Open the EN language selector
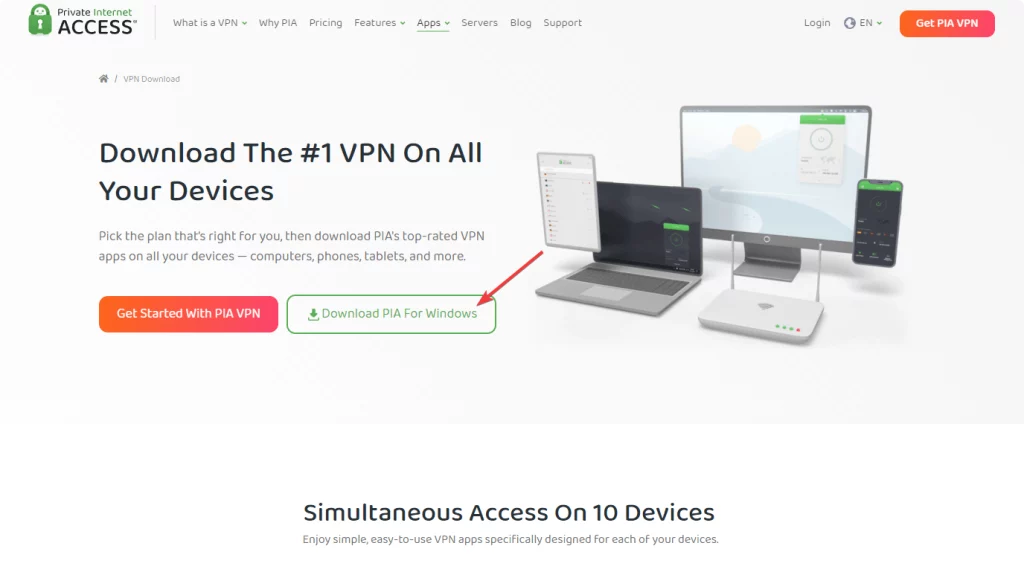 [x=863, y=23]
